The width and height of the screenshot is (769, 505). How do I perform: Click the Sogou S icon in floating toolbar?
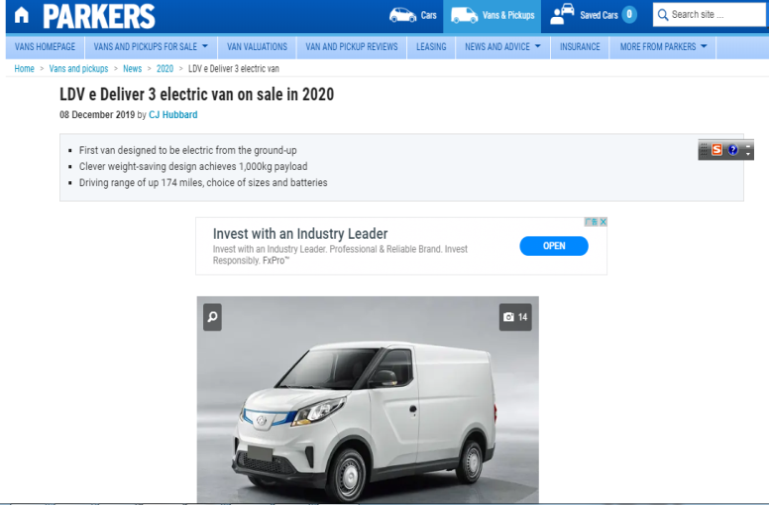click(x=717, y=150)
